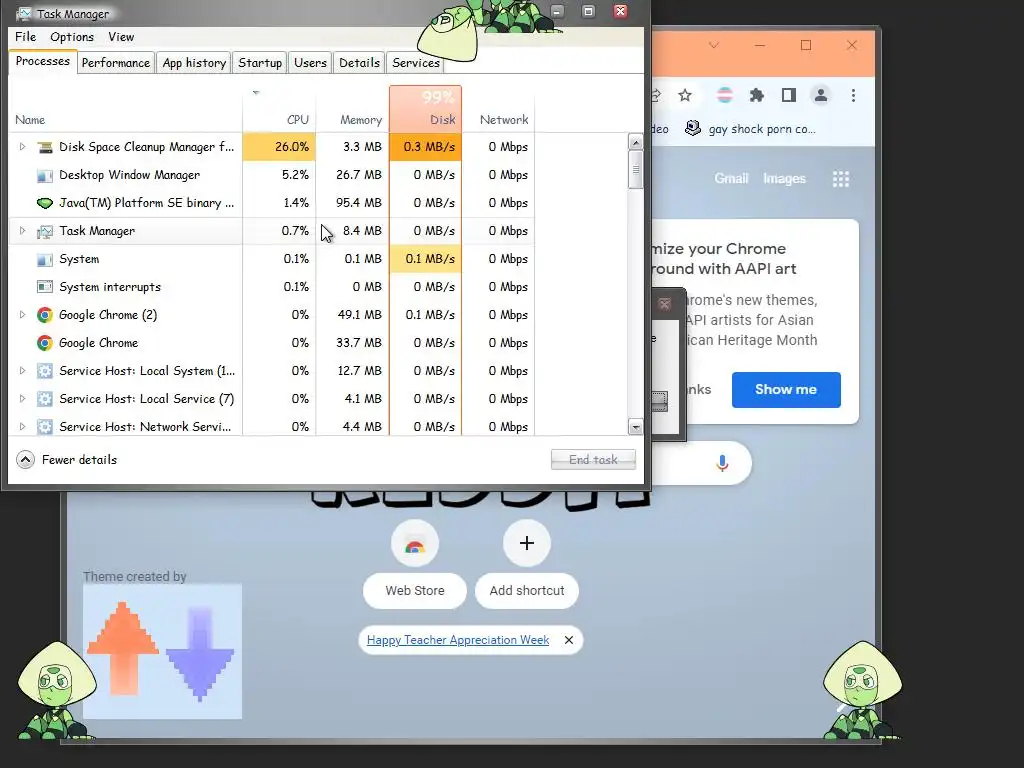1024x768 pixels.
Task: Click the single Google Chrome process icon
Action: 44,343
